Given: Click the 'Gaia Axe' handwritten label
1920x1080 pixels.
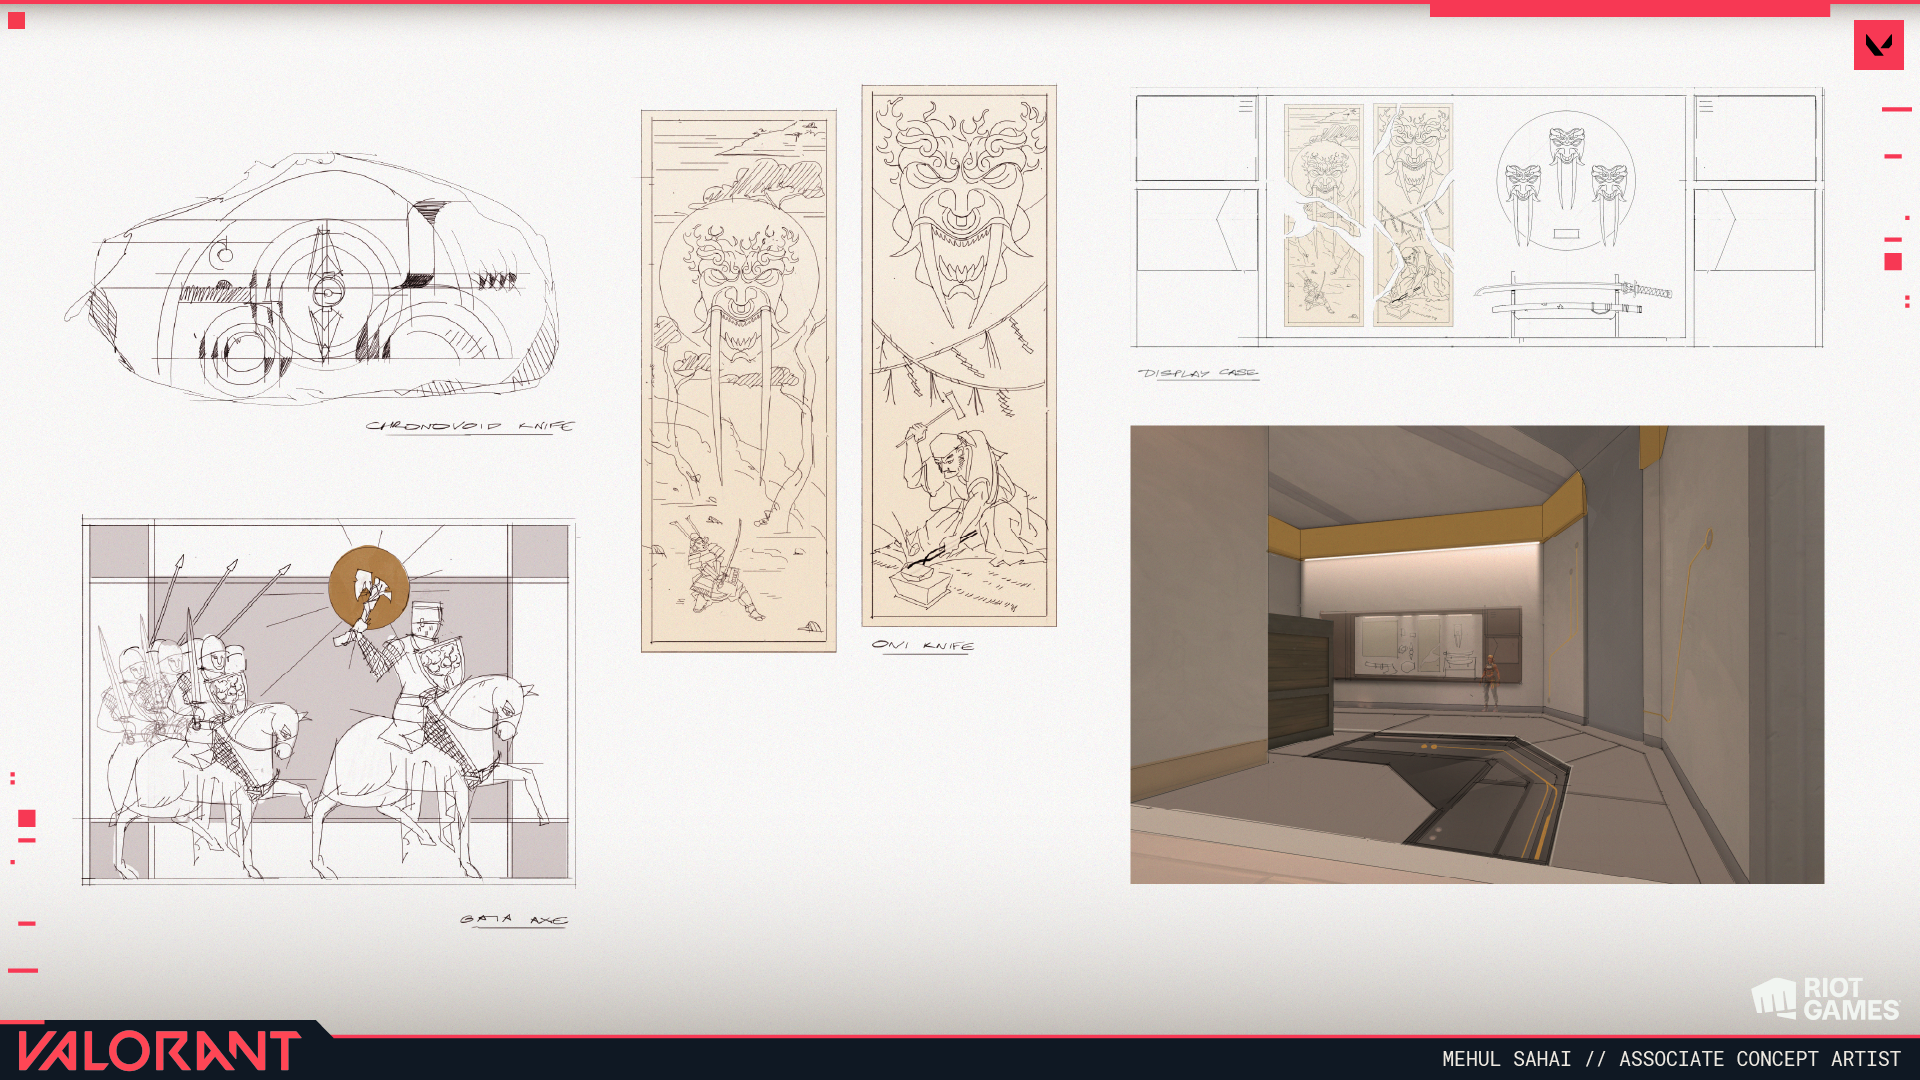Looking at the screenshot, I should tap(514, 919).
